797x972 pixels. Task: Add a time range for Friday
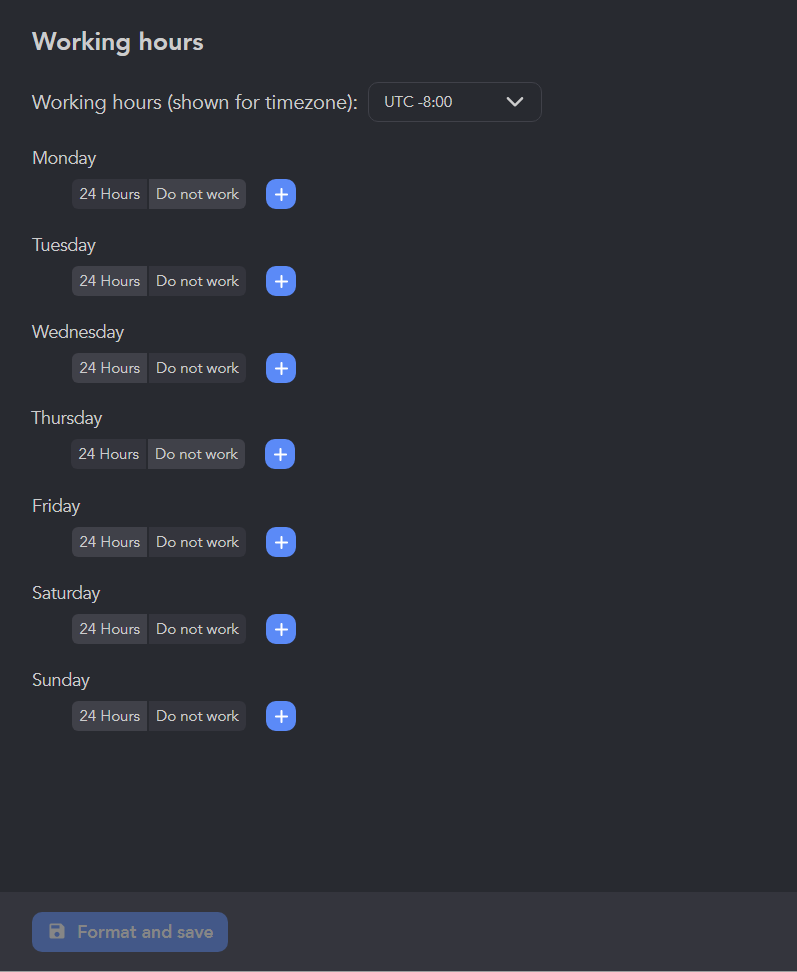click(x=281, y=542)
